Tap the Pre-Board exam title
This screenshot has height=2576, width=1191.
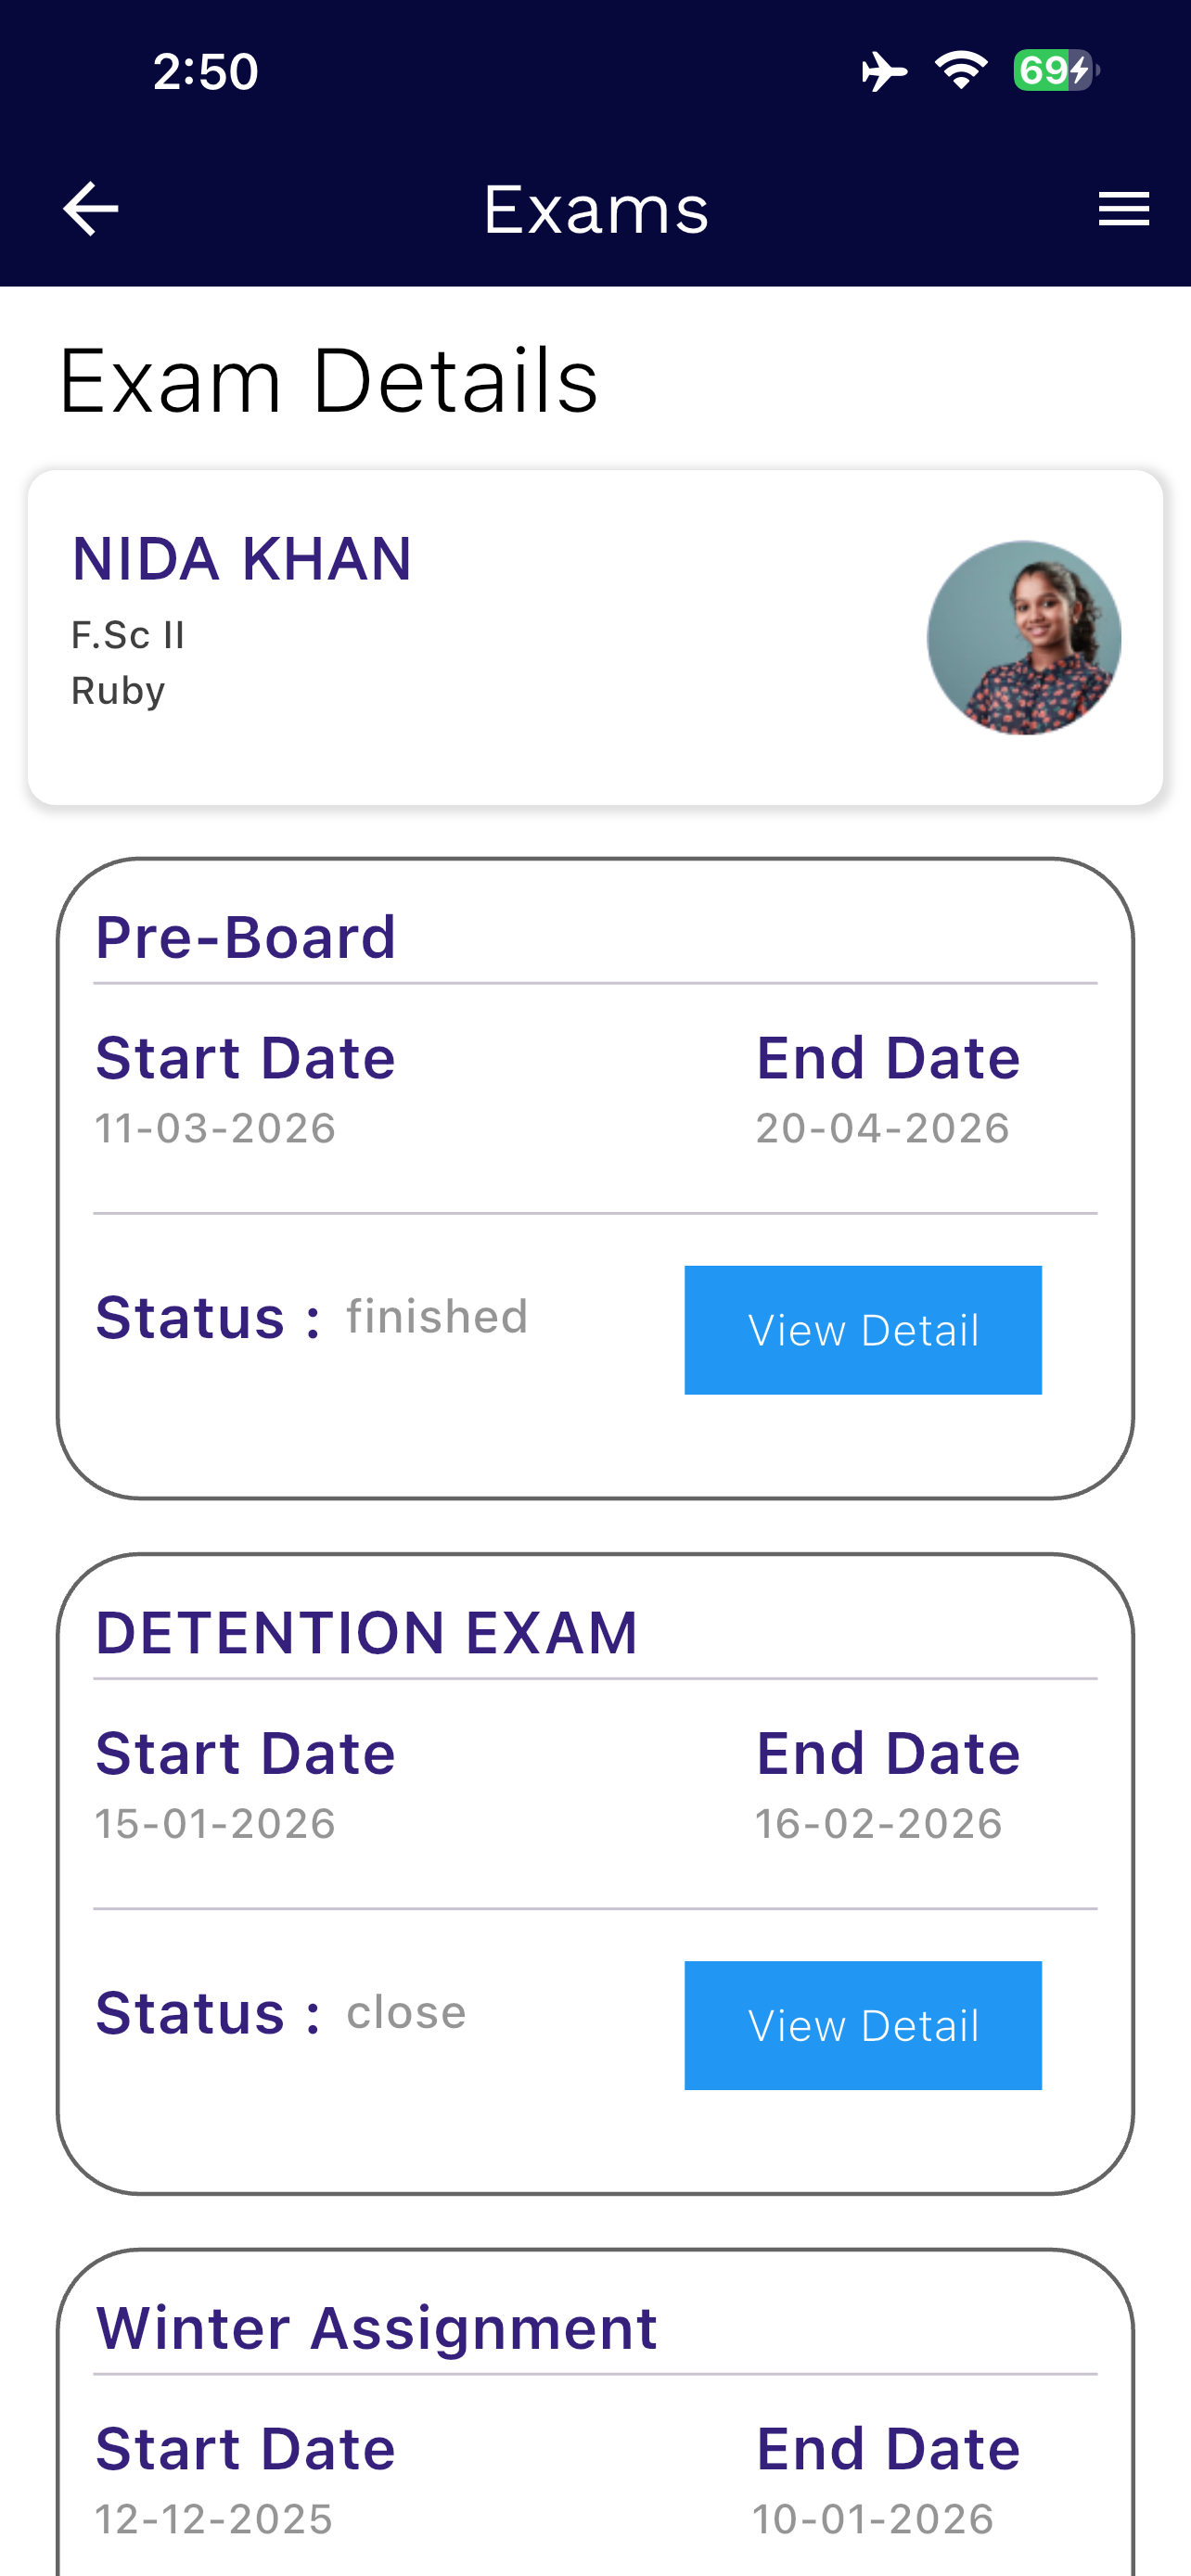click(246, 937)
